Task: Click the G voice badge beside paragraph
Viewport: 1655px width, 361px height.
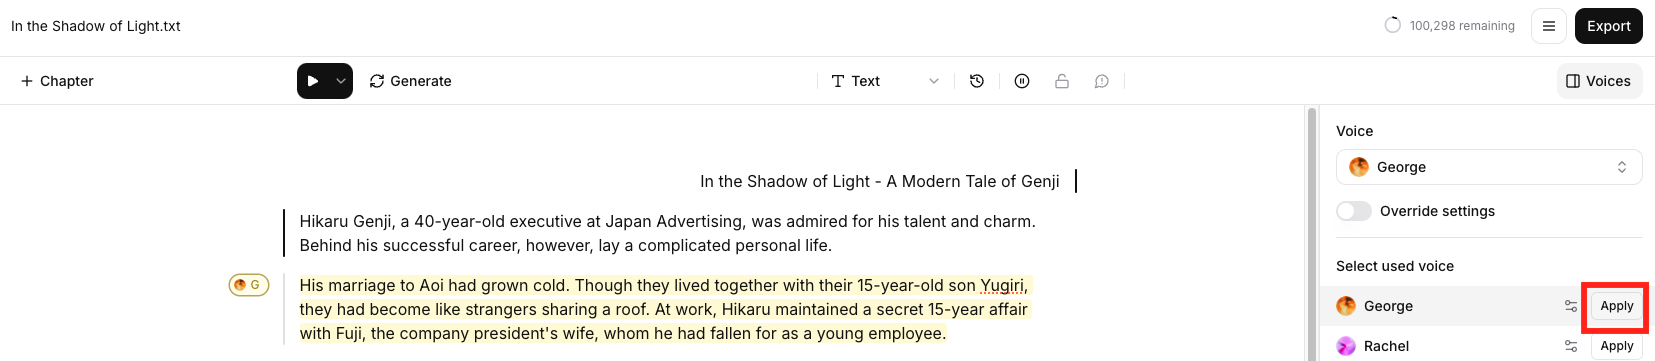Action: tap(249, 285)
